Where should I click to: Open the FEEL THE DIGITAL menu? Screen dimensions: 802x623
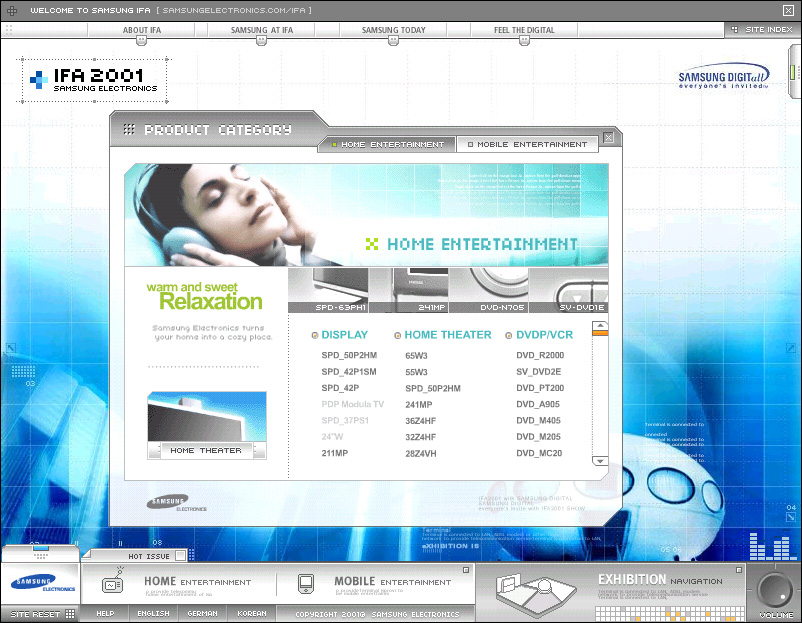click(x=524, y=30)
